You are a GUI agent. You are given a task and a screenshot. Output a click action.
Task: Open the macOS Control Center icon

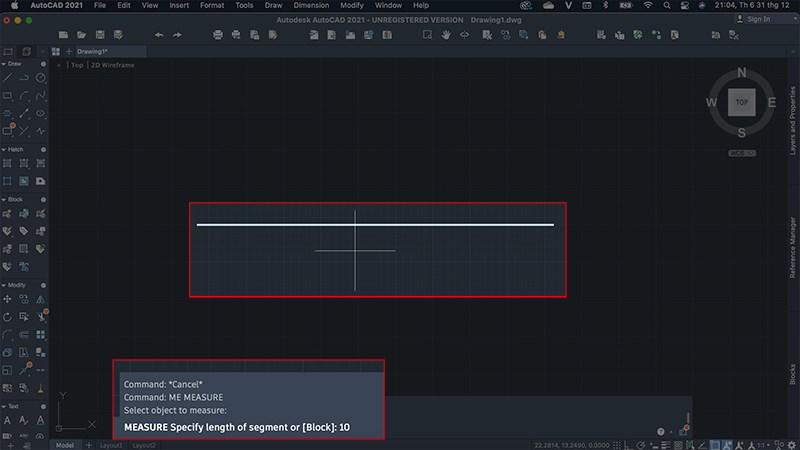(685, 5)
